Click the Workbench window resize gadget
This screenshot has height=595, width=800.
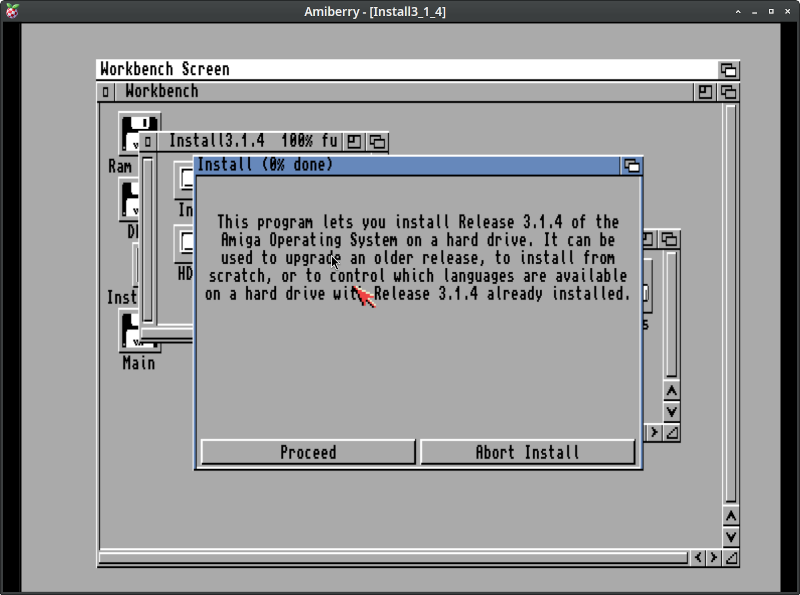coord(731,558)
